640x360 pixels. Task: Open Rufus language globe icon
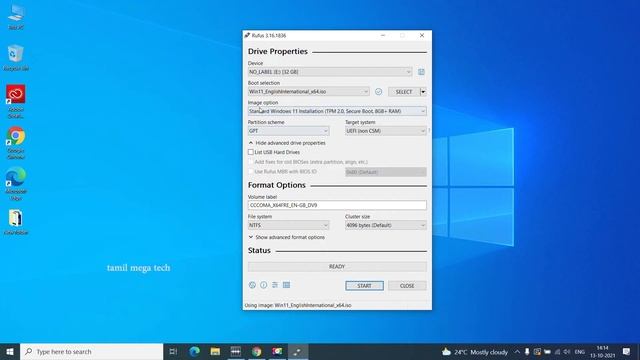252,285
